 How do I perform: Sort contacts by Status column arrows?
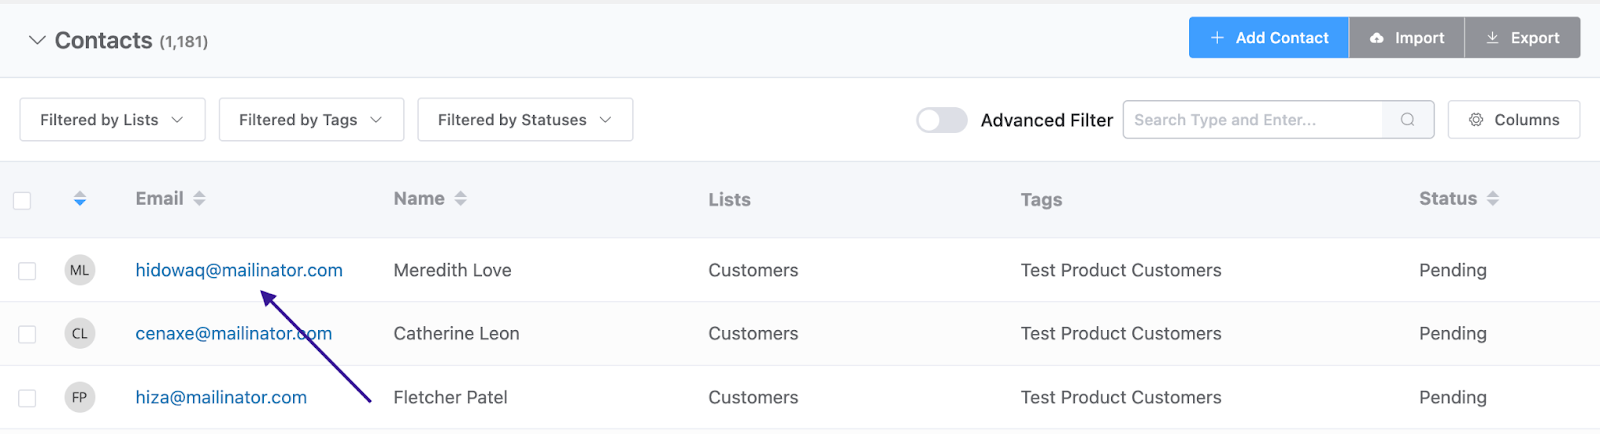(1492, 199)
